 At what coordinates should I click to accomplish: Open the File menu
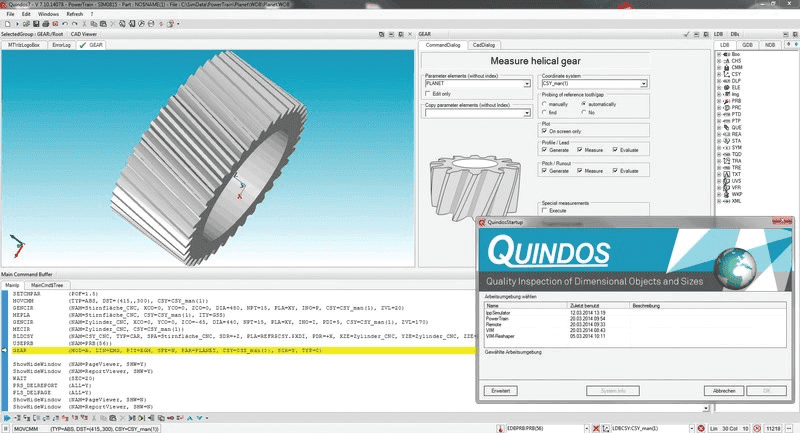pos(10,14)
